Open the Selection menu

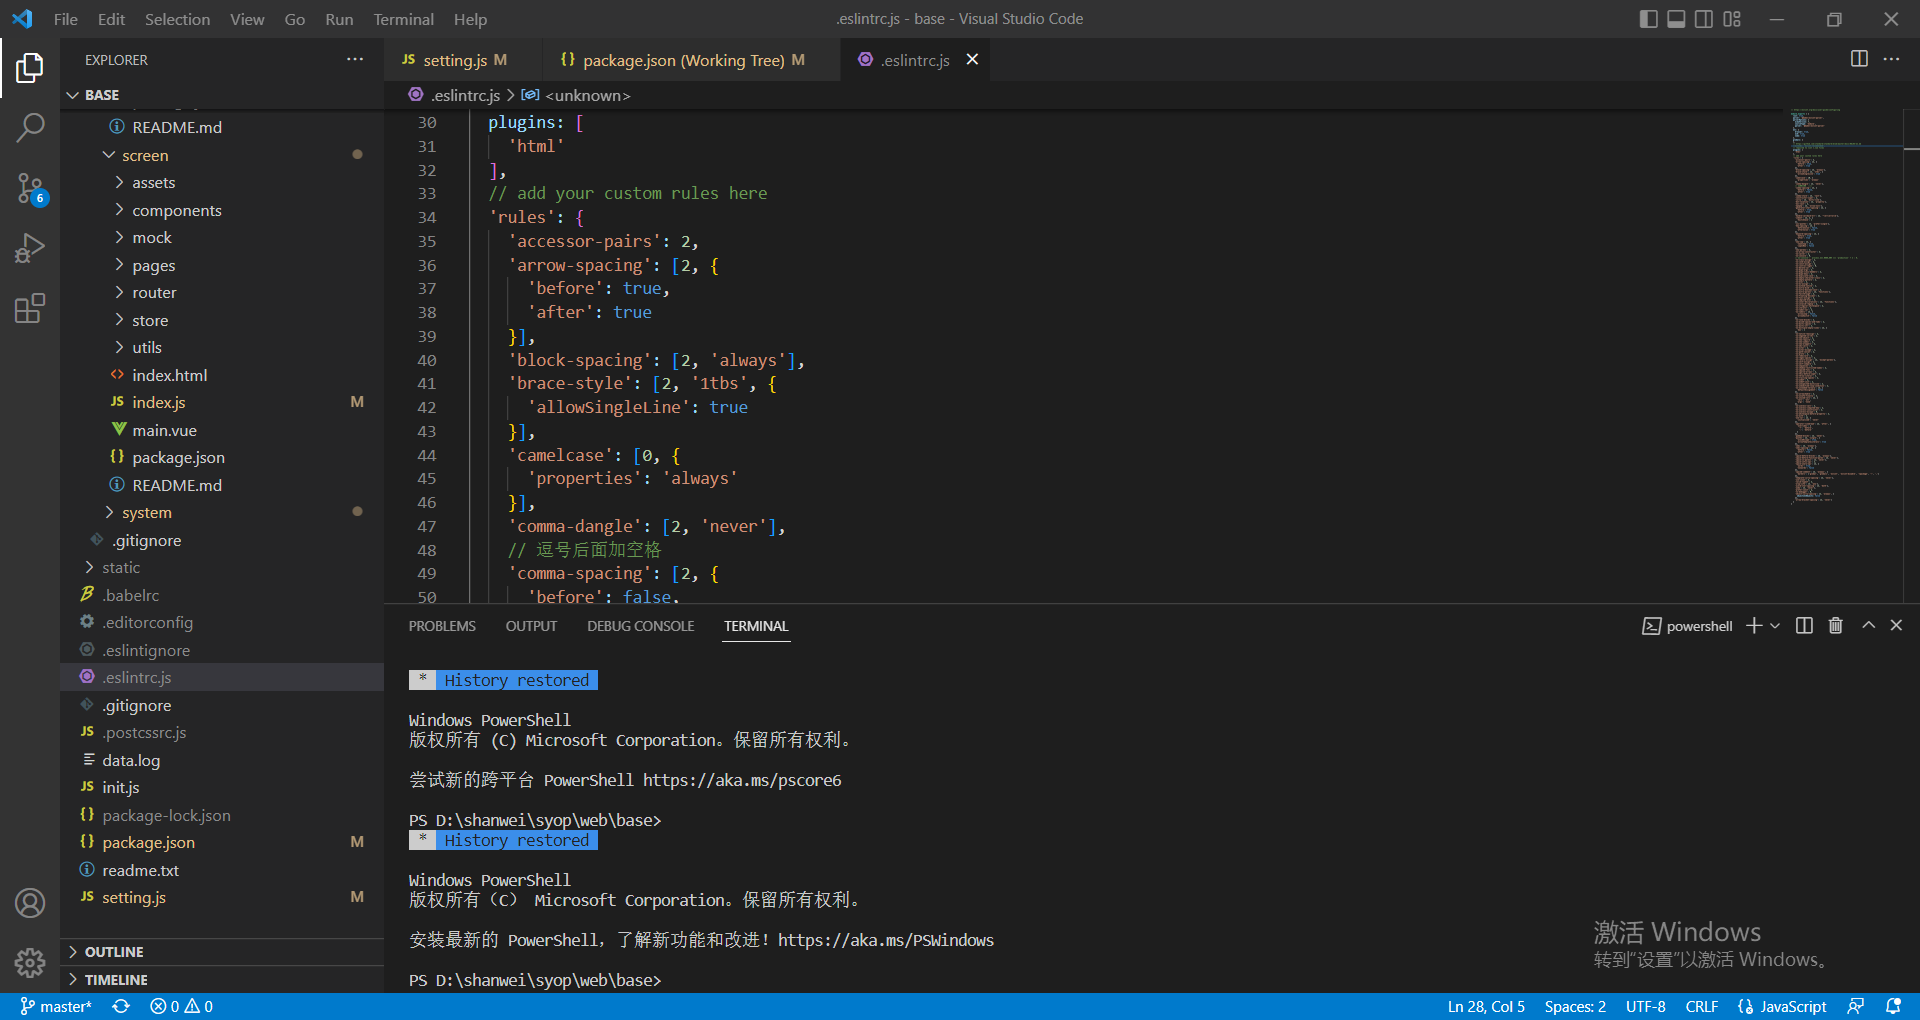coord(177,19)
